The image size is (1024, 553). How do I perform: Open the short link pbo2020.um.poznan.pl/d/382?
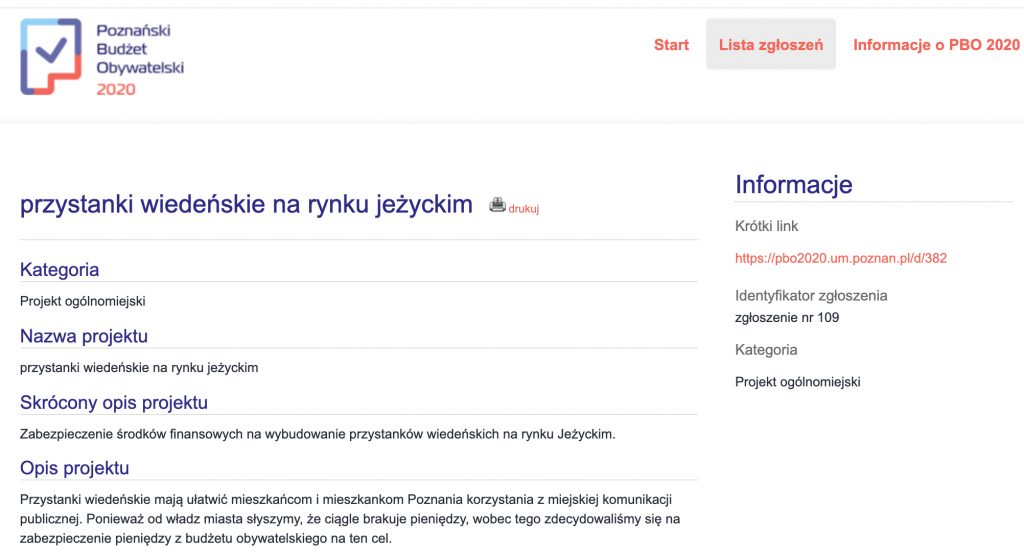(840, 258)
